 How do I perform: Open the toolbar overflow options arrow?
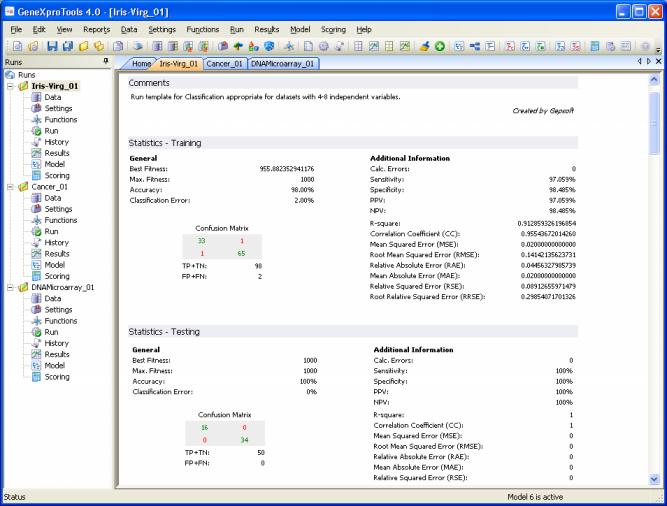click(658, 50)
